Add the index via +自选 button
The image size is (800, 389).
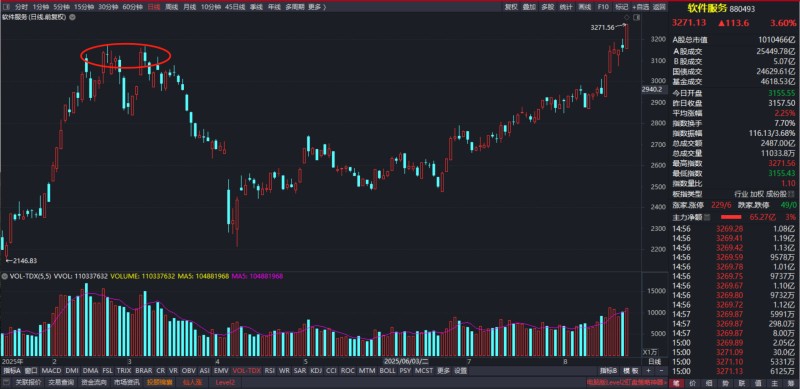point(641,7)
